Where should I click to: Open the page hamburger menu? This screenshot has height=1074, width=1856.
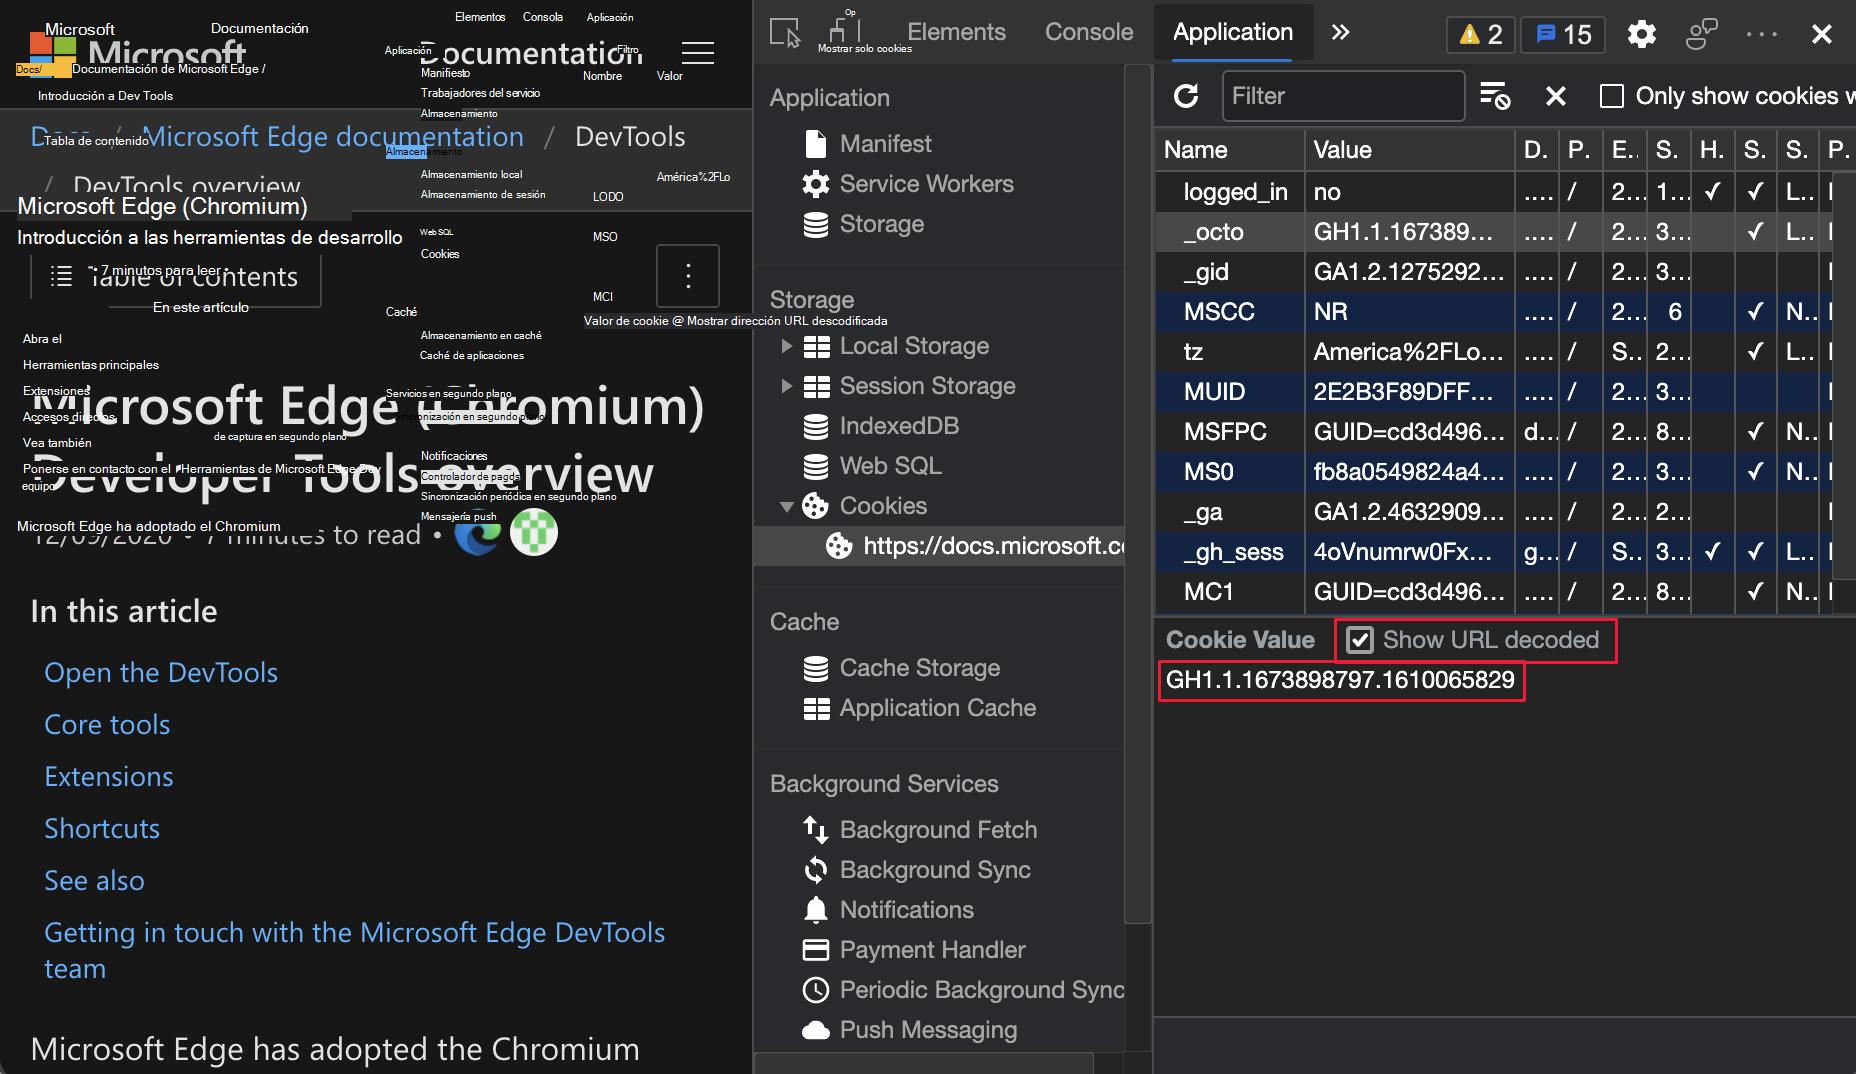tap(698, 53)
